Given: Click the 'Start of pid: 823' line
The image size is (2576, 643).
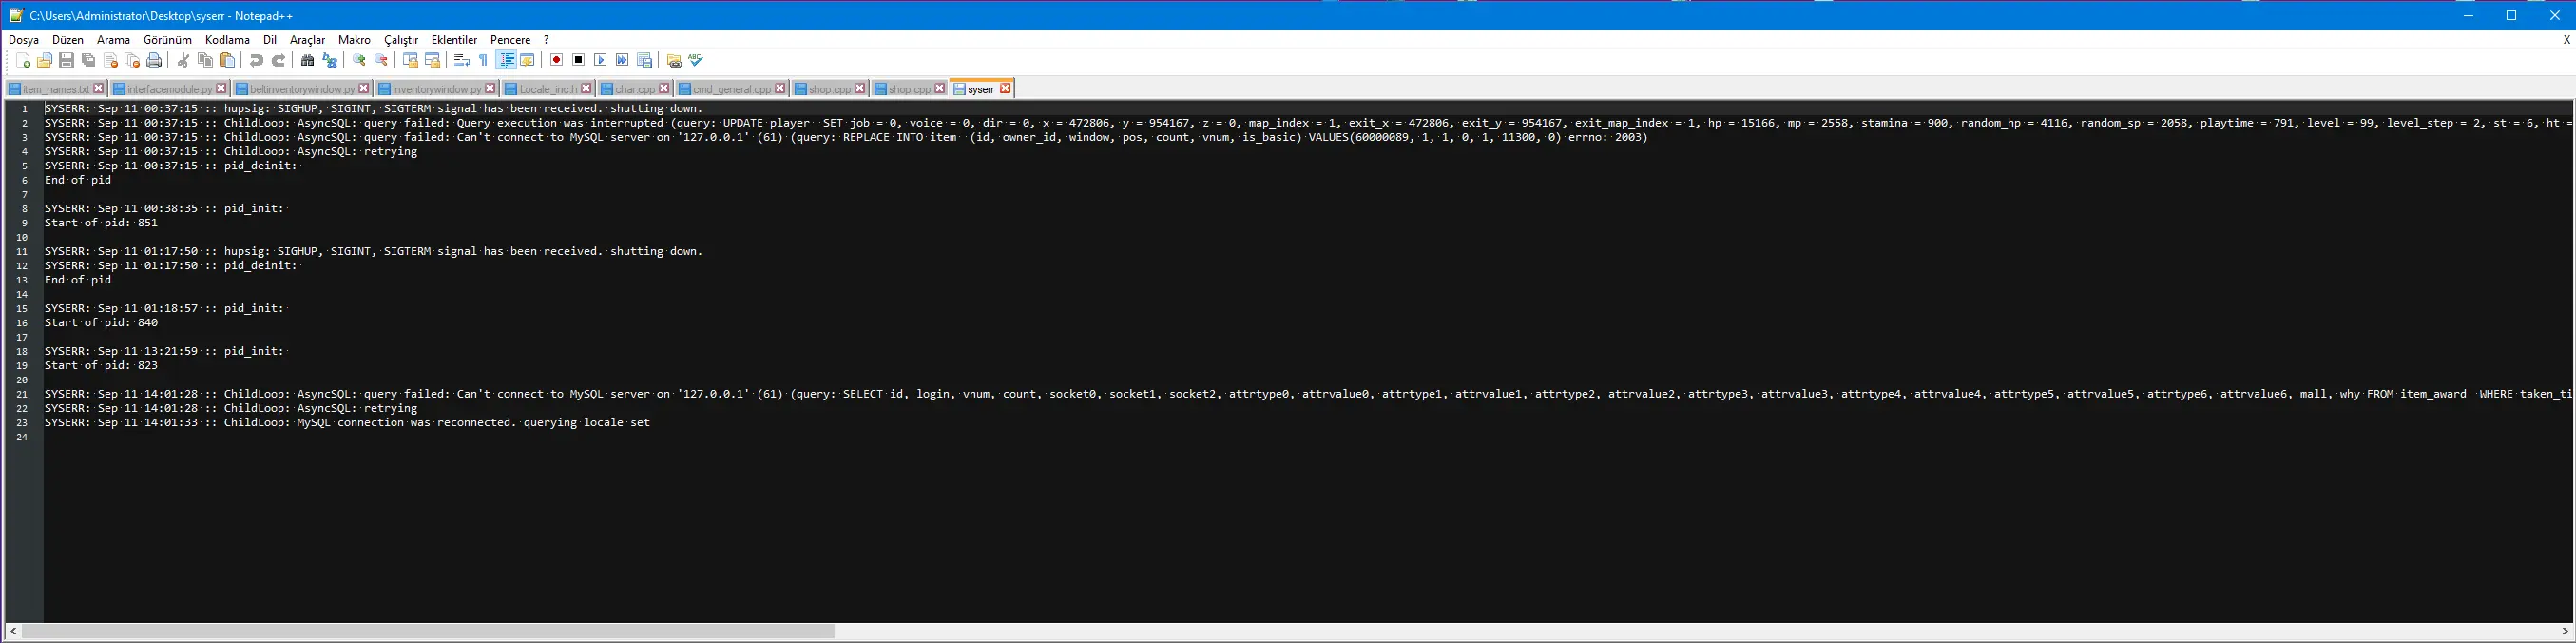Looking at the screenshot, I should (x=101, y=366).
